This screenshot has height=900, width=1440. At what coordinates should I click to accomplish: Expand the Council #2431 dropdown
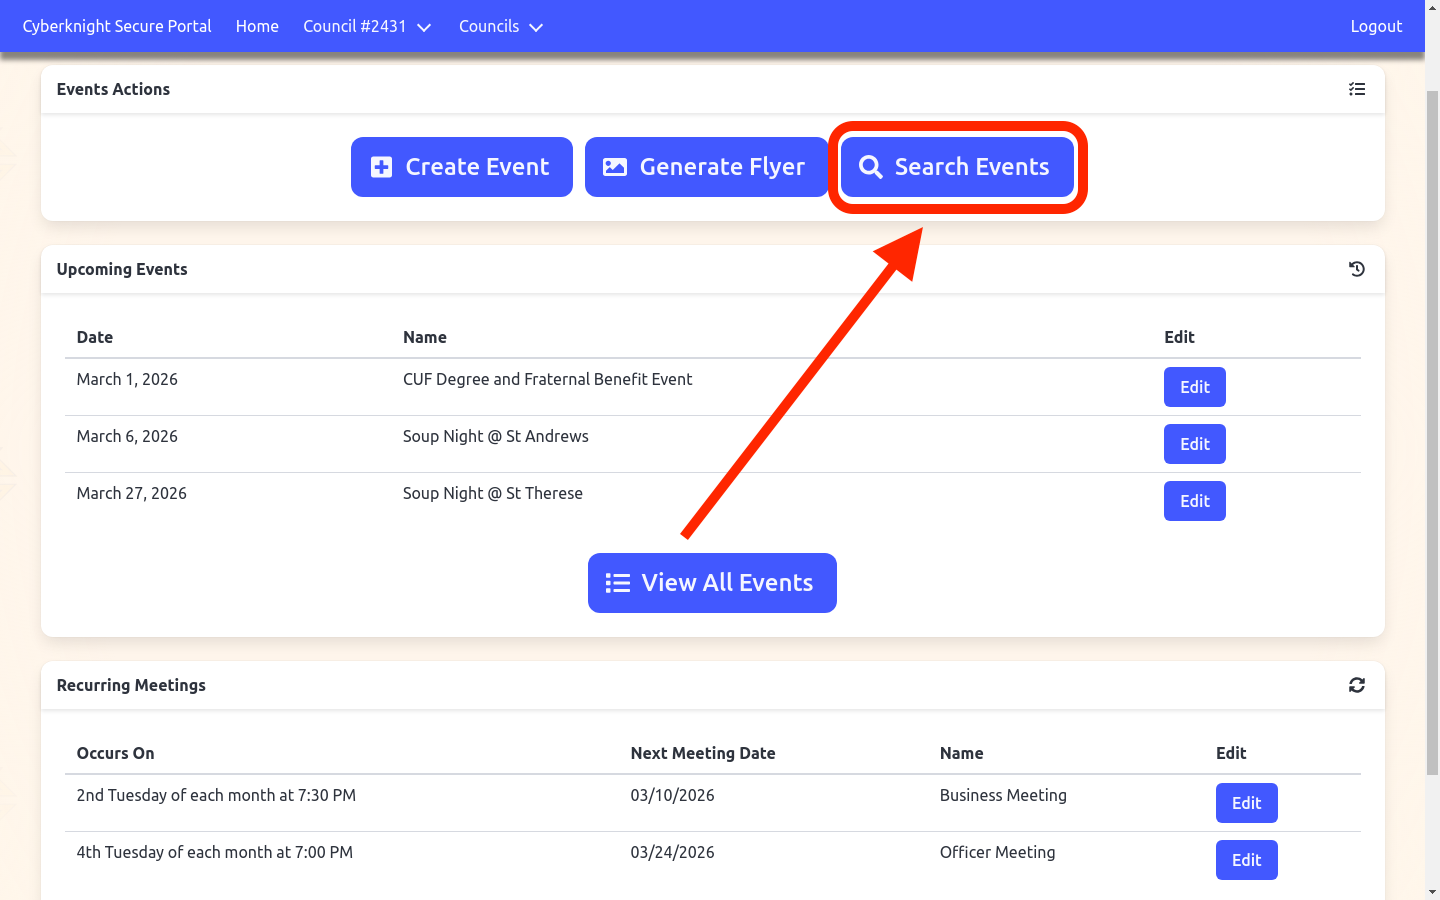(x=367, y=26)
